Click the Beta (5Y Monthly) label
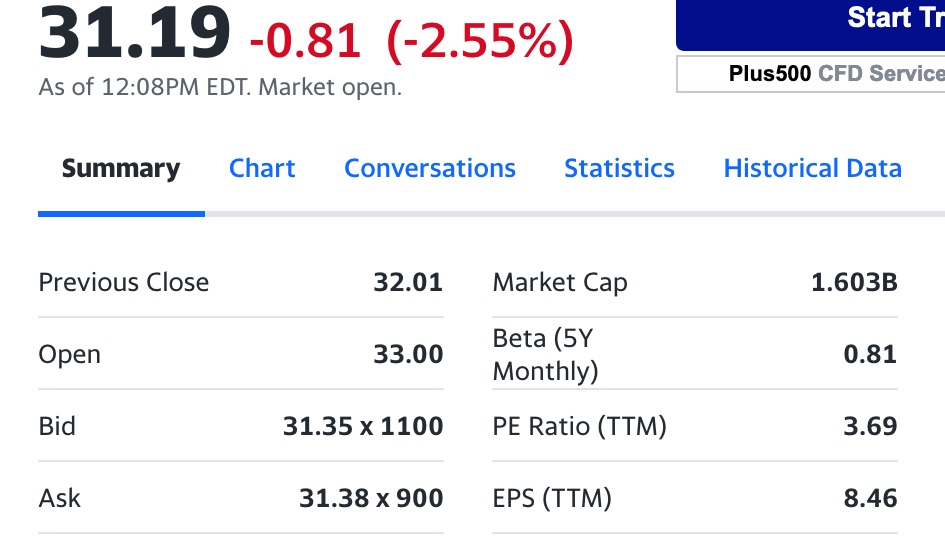This screenshot has width=945, height=538. [545, 354]
